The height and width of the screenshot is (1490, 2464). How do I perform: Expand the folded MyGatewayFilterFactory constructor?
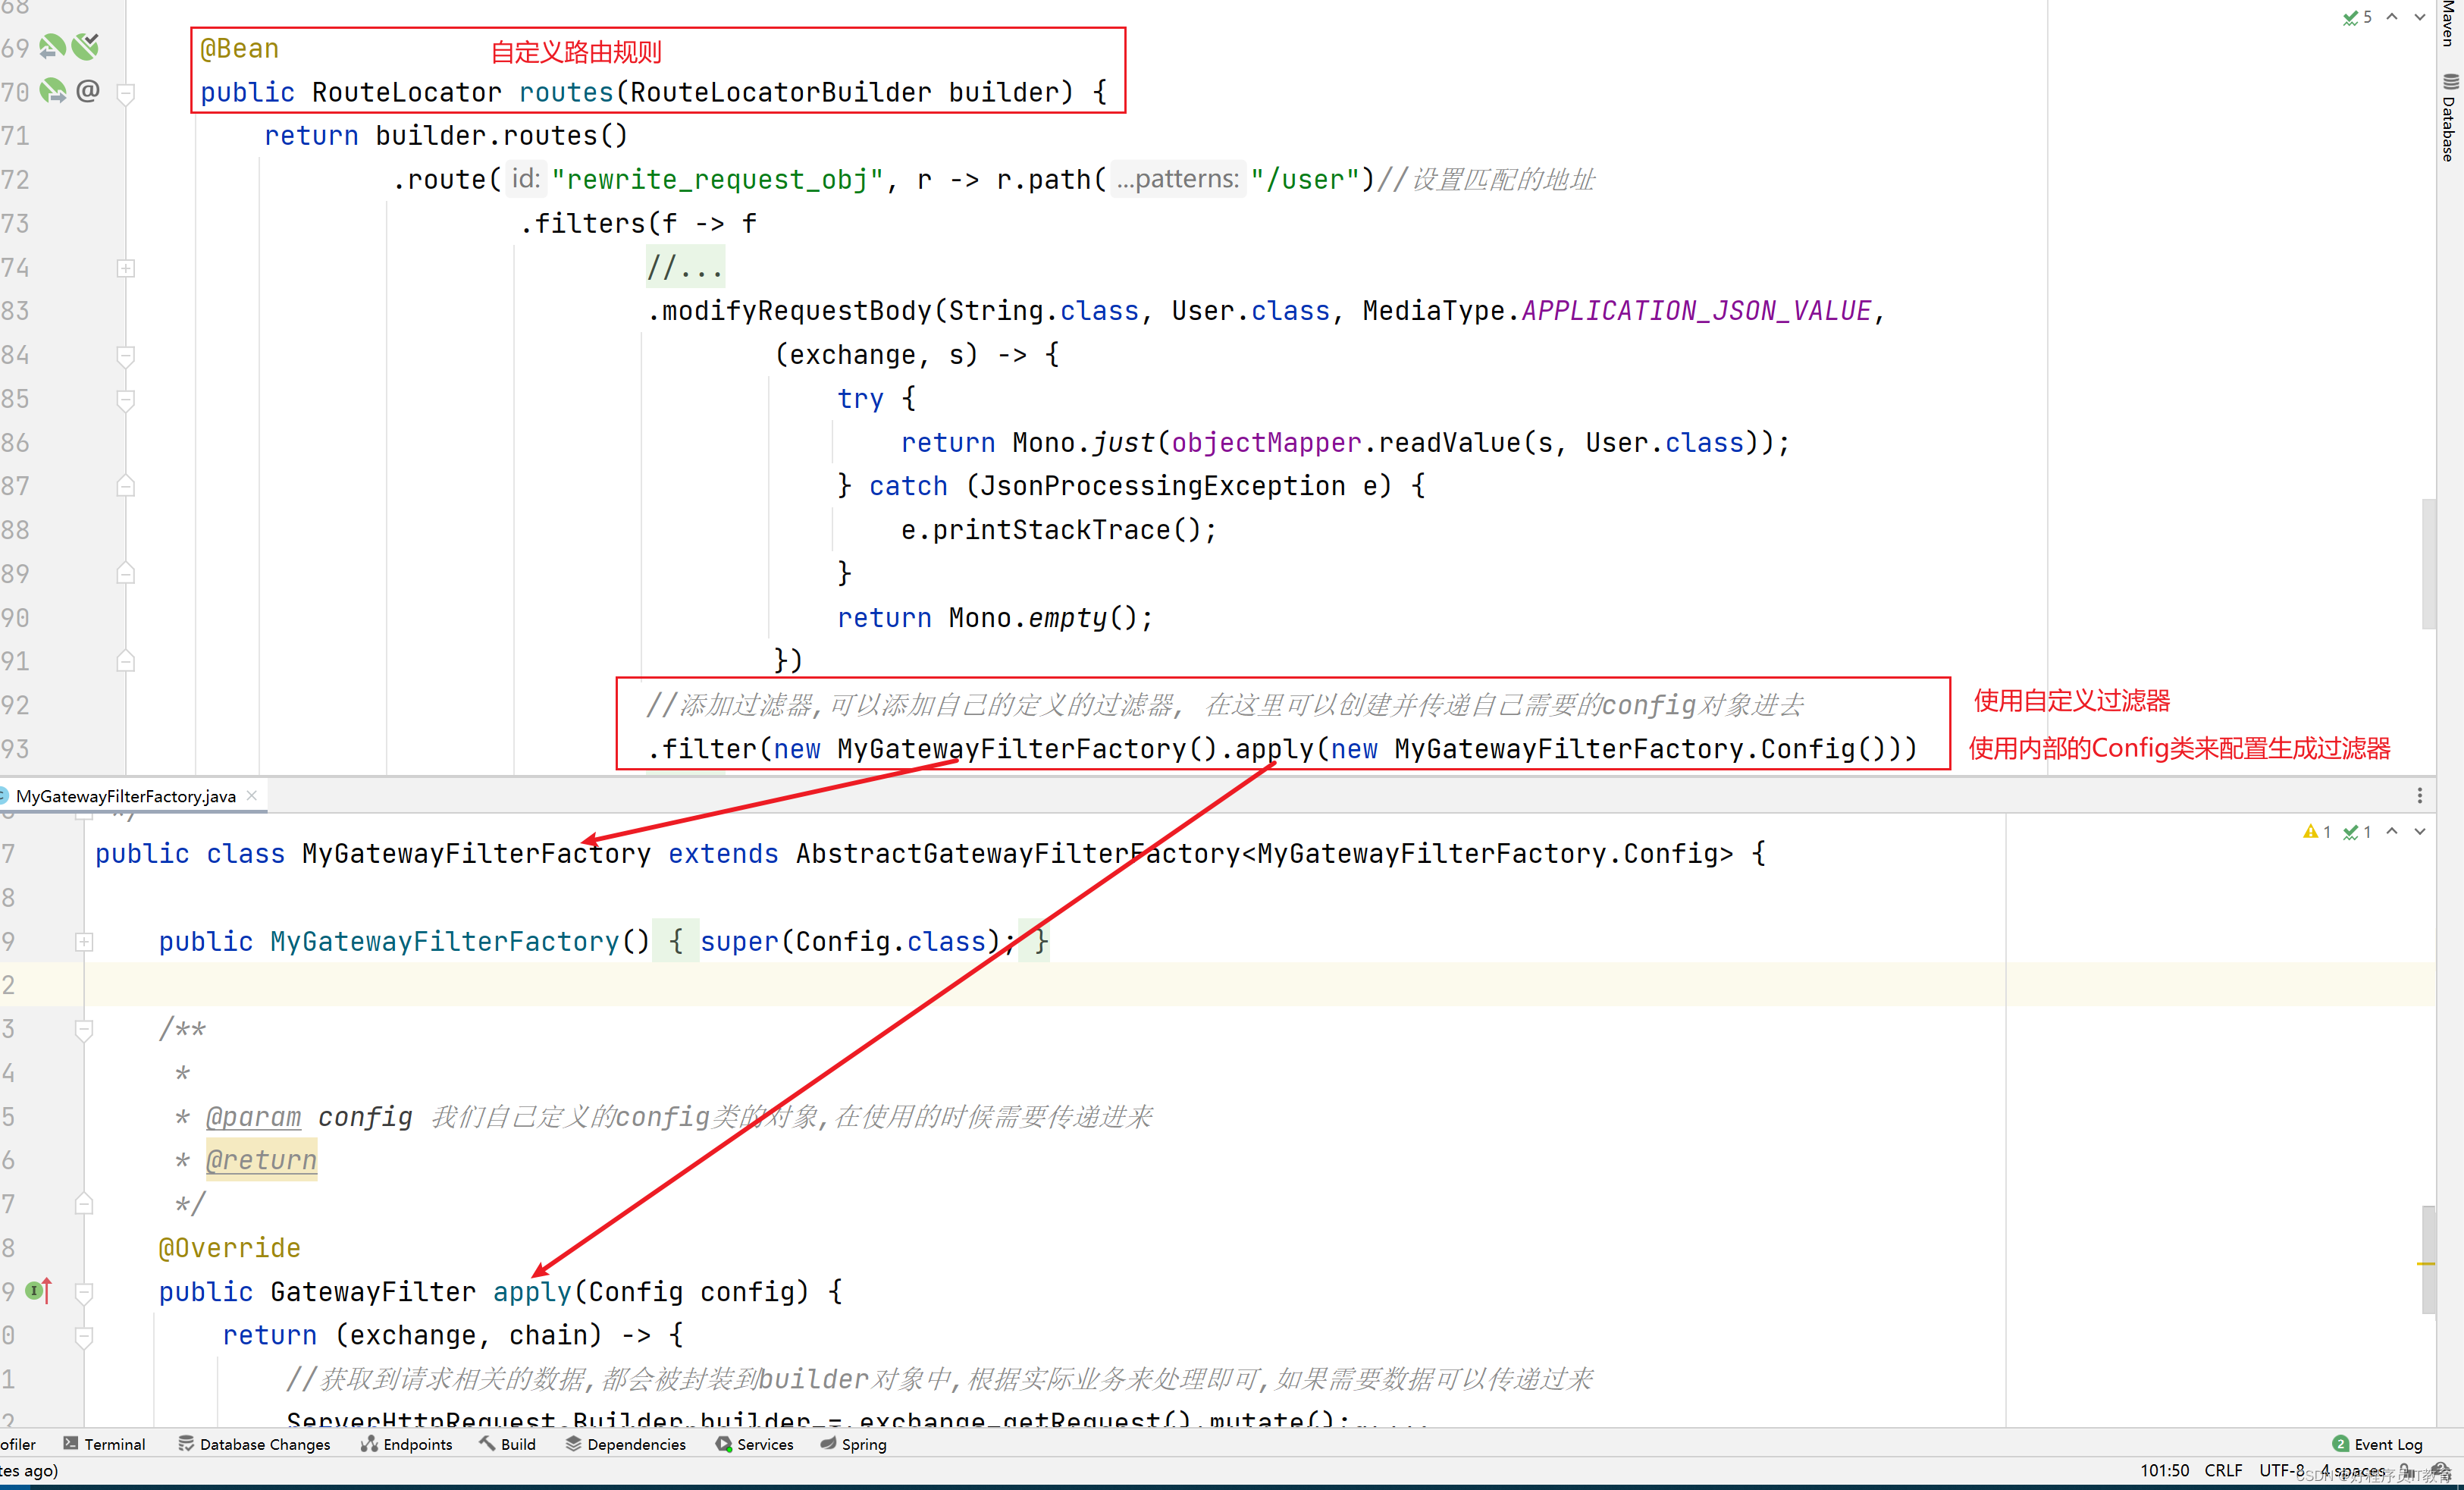(x=85, y=941)
